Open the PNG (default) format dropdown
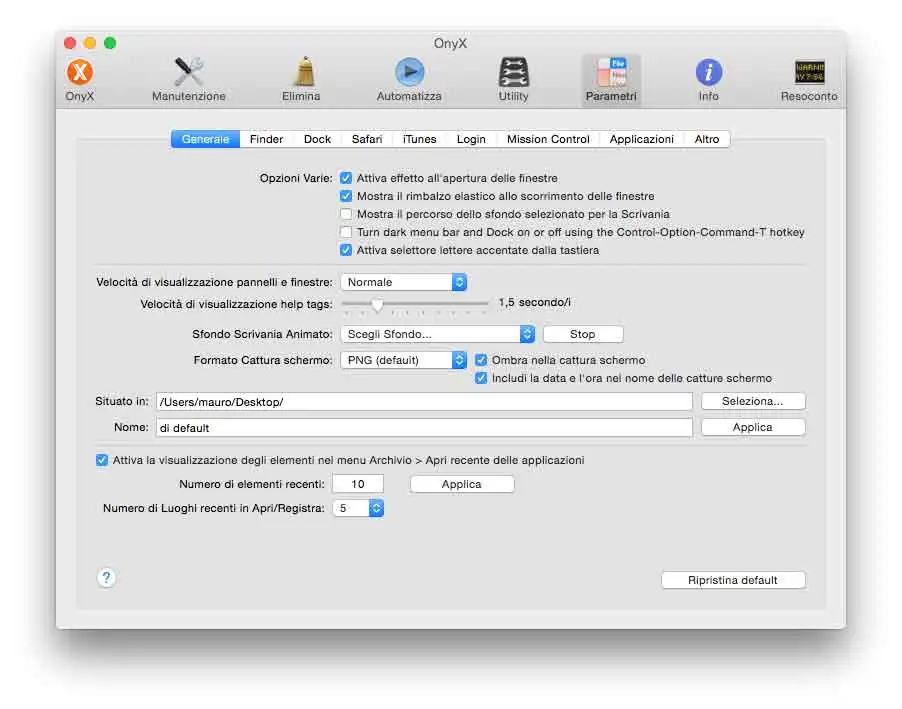This screenshot has width=902, height=709. [404, 360]
